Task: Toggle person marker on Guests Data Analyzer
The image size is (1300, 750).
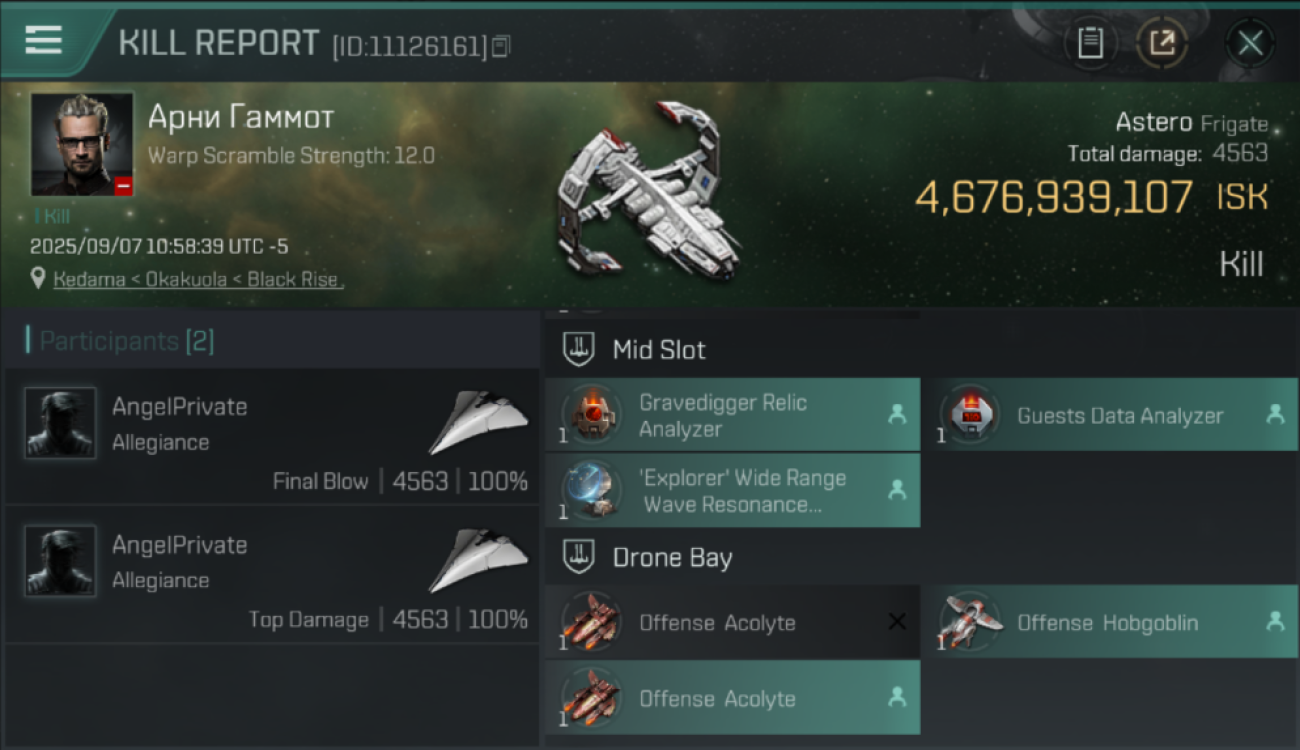Action: point(1275,414)
